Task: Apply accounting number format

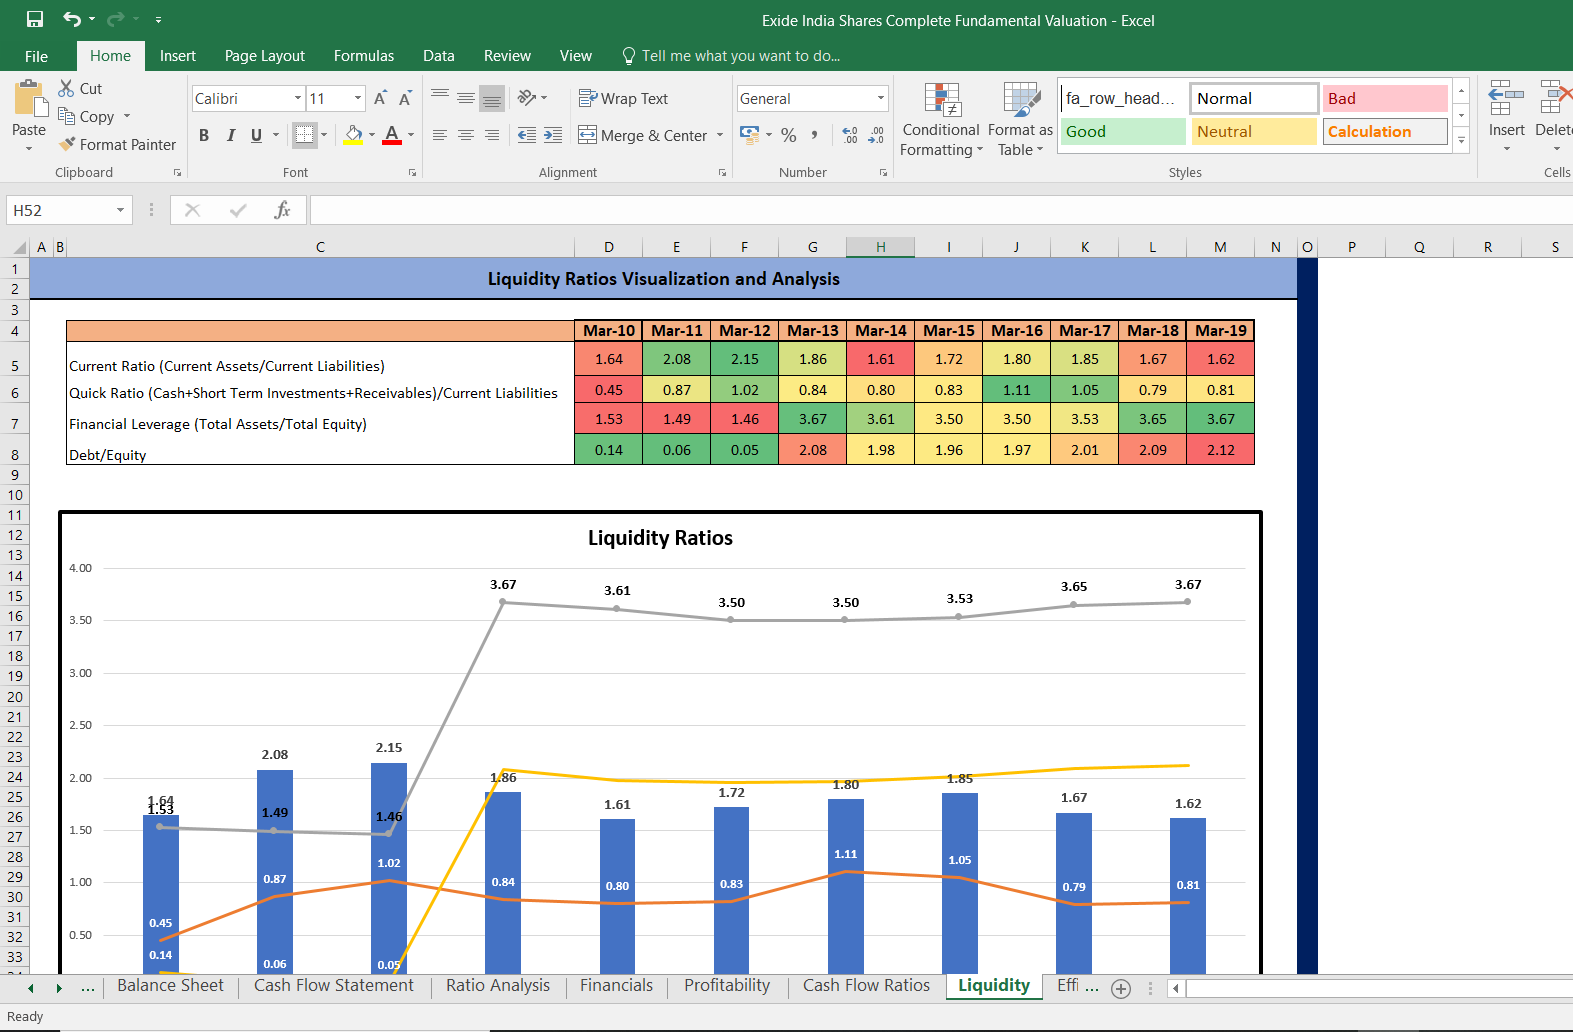Action: [x=749, y=134]
